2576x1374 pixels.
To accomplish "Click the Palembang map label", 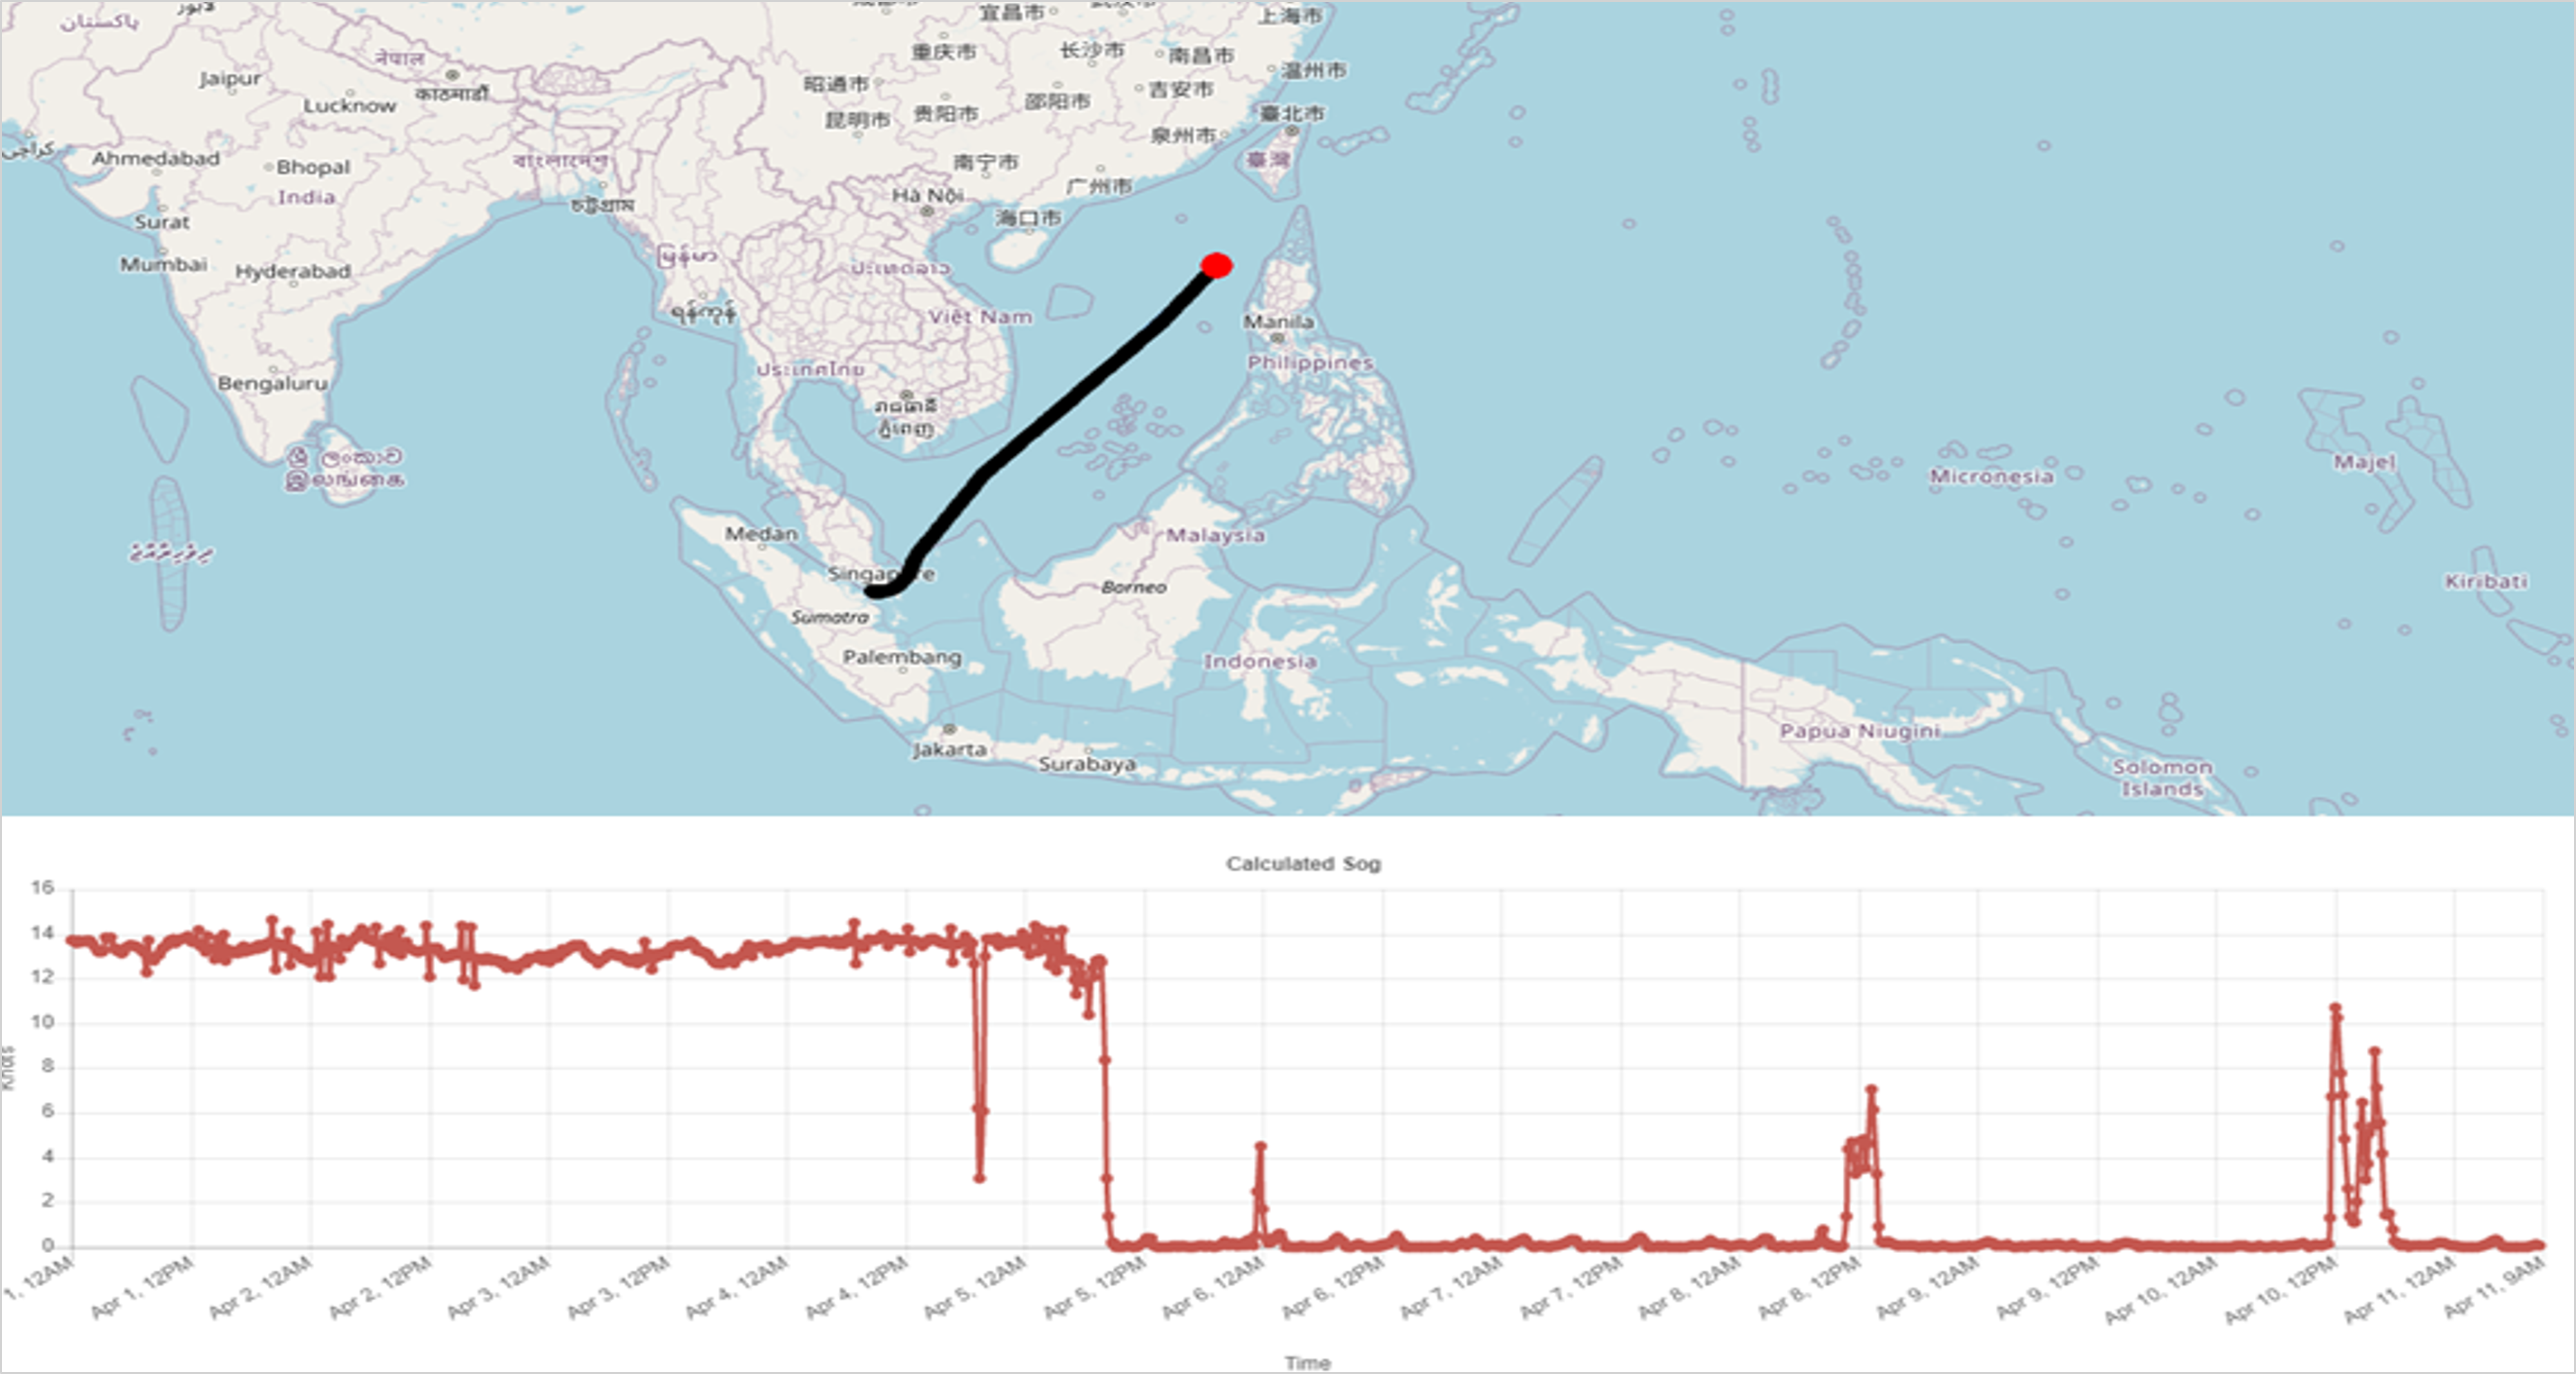I will coord(902,657).
